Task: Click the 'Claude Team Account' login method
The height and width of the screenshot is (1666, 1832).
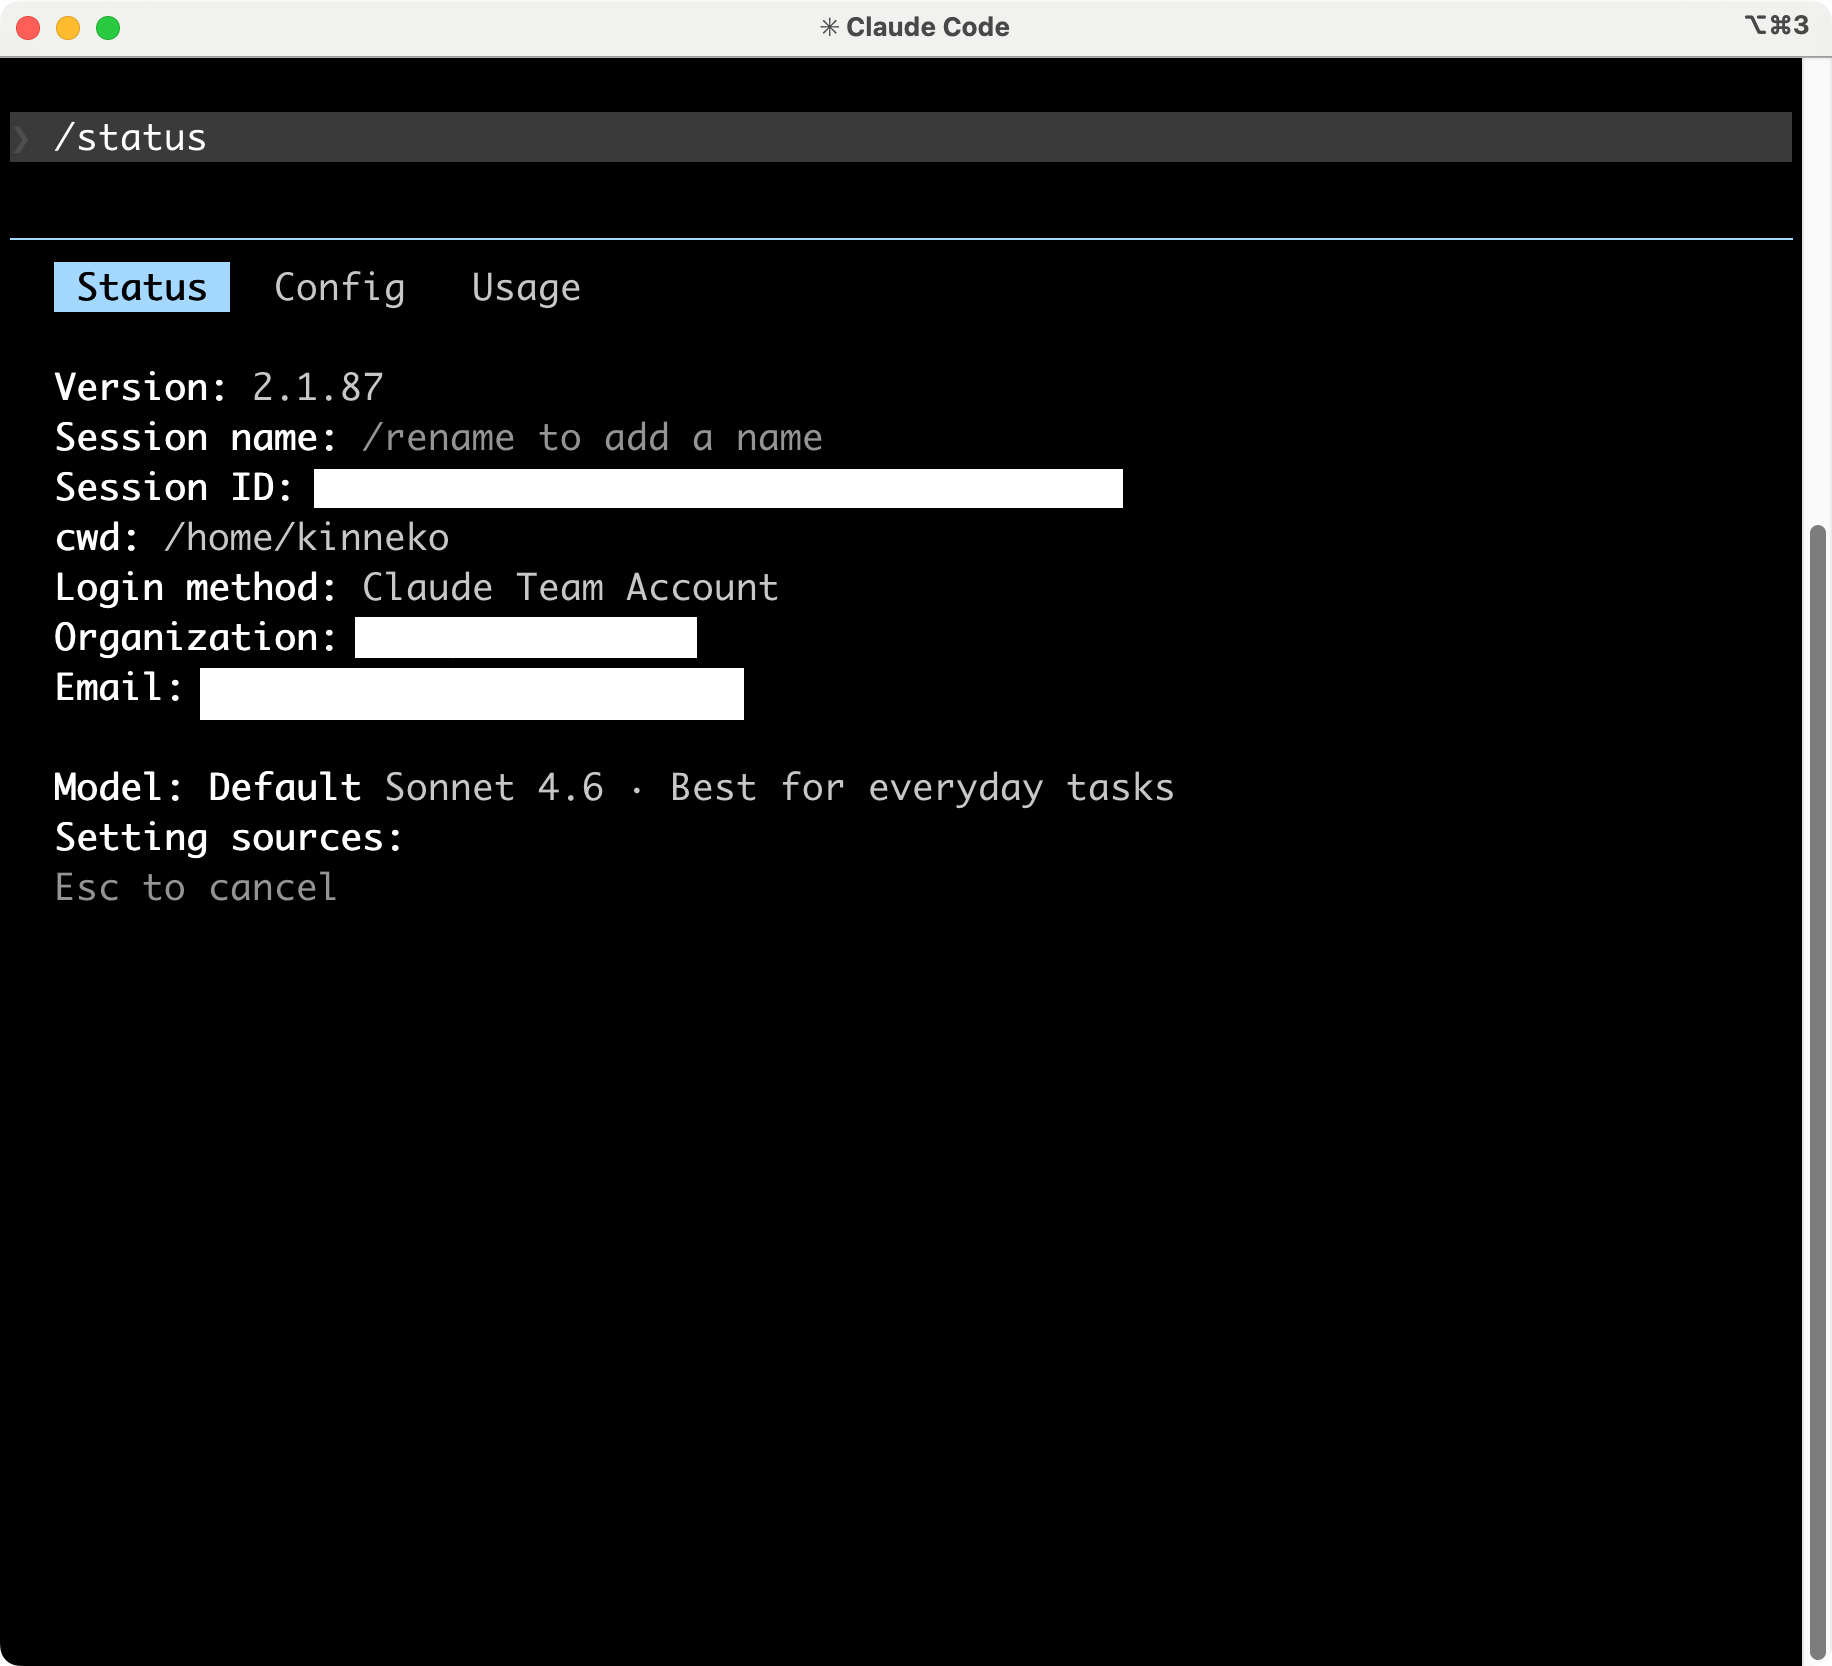Action: pyautogui.click(x=570, y=587)
